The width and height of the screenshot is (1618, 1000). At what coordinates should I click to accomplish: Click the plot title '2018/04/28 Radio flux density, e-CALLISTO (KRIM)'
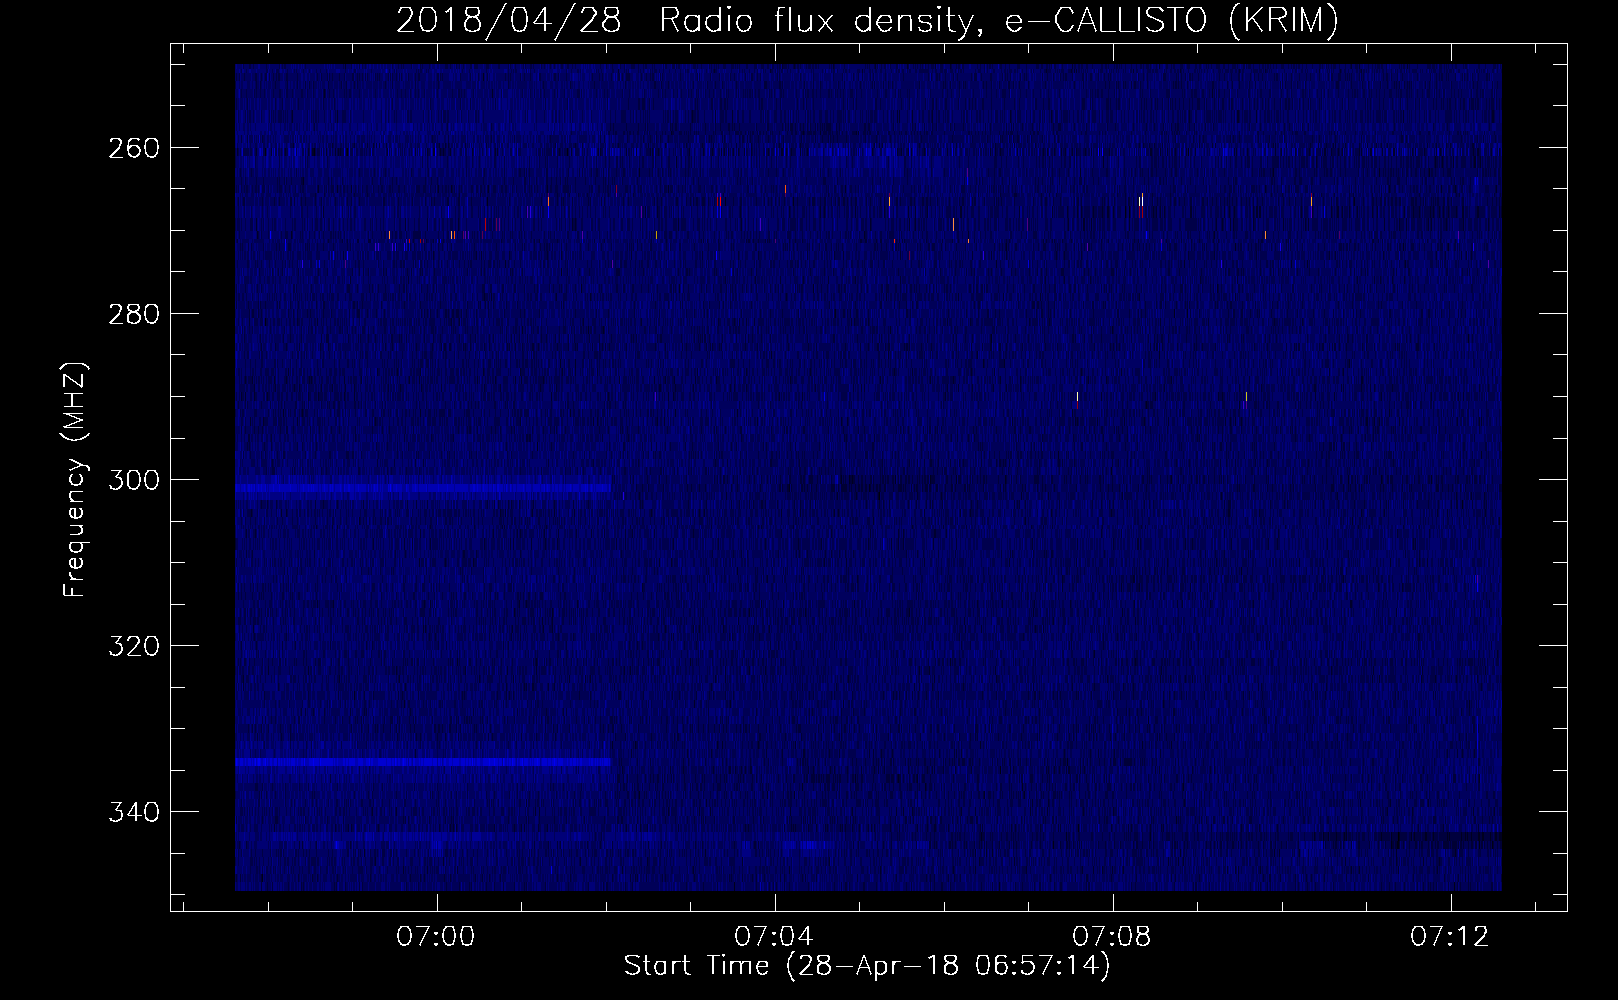867,21
